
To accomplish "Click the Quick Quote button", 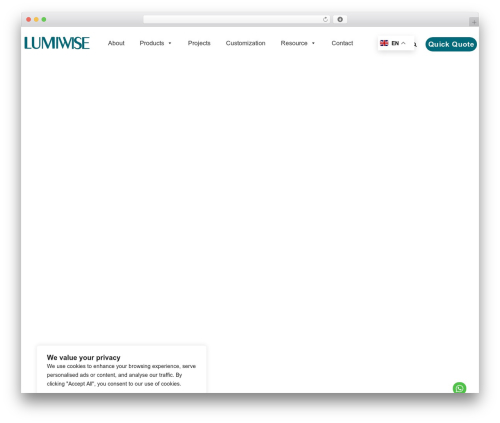I will coord(451,44).
